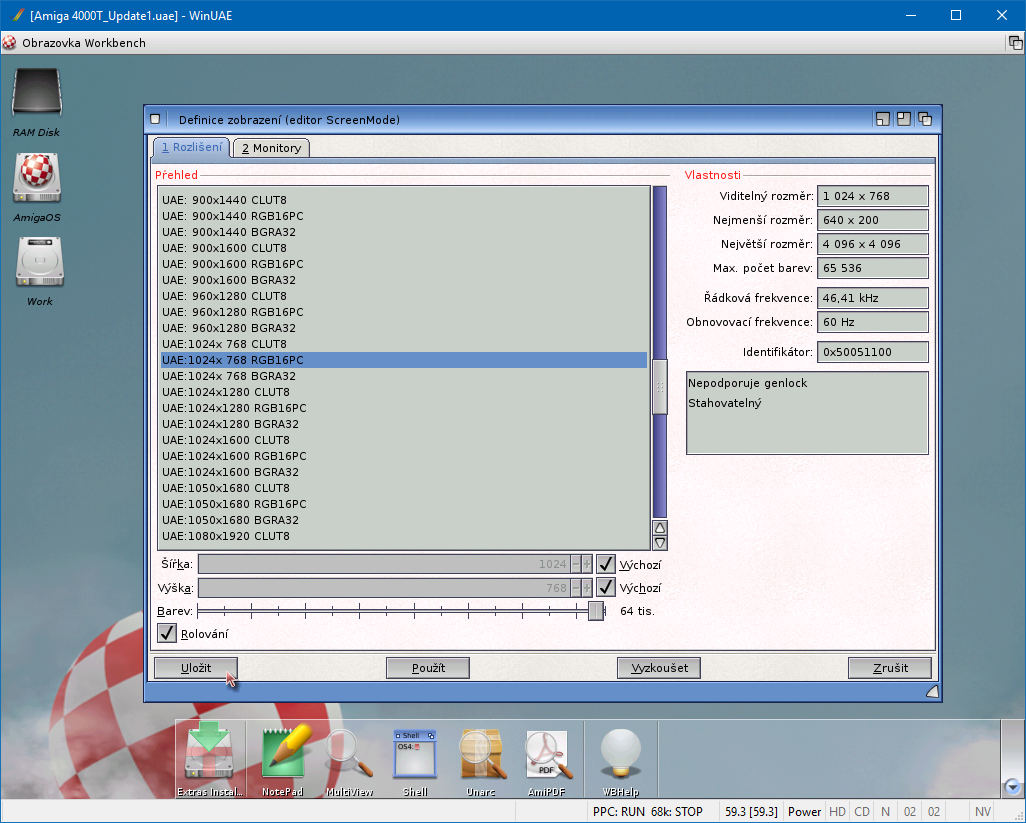This screenshot has width=1026, height=823.
Task: Open the RAM Disk desktop icon
Action: [36, 95]
